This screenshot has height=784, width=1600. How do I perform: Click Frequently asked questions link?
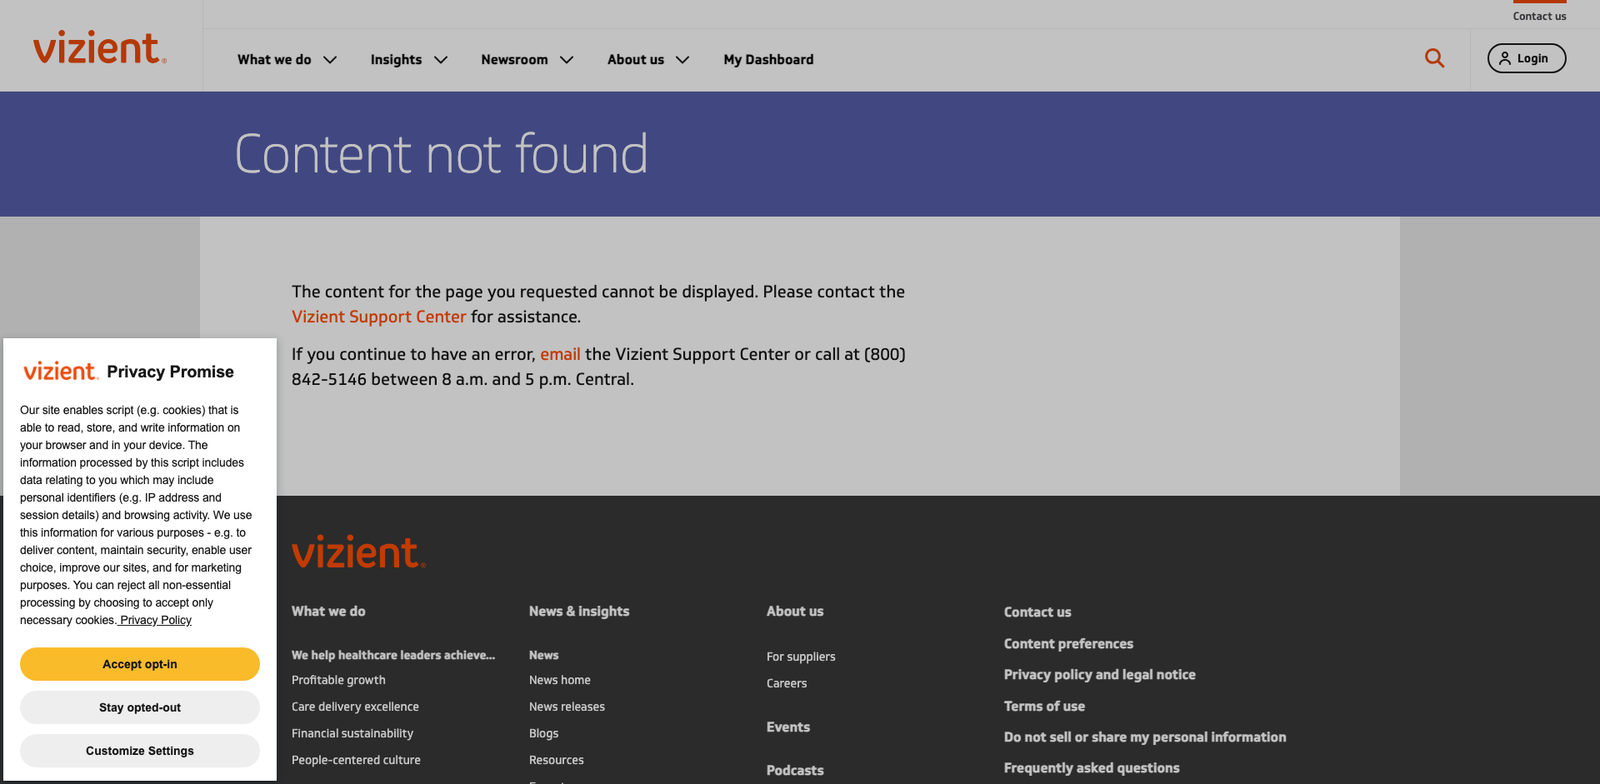pos(1091,768)
